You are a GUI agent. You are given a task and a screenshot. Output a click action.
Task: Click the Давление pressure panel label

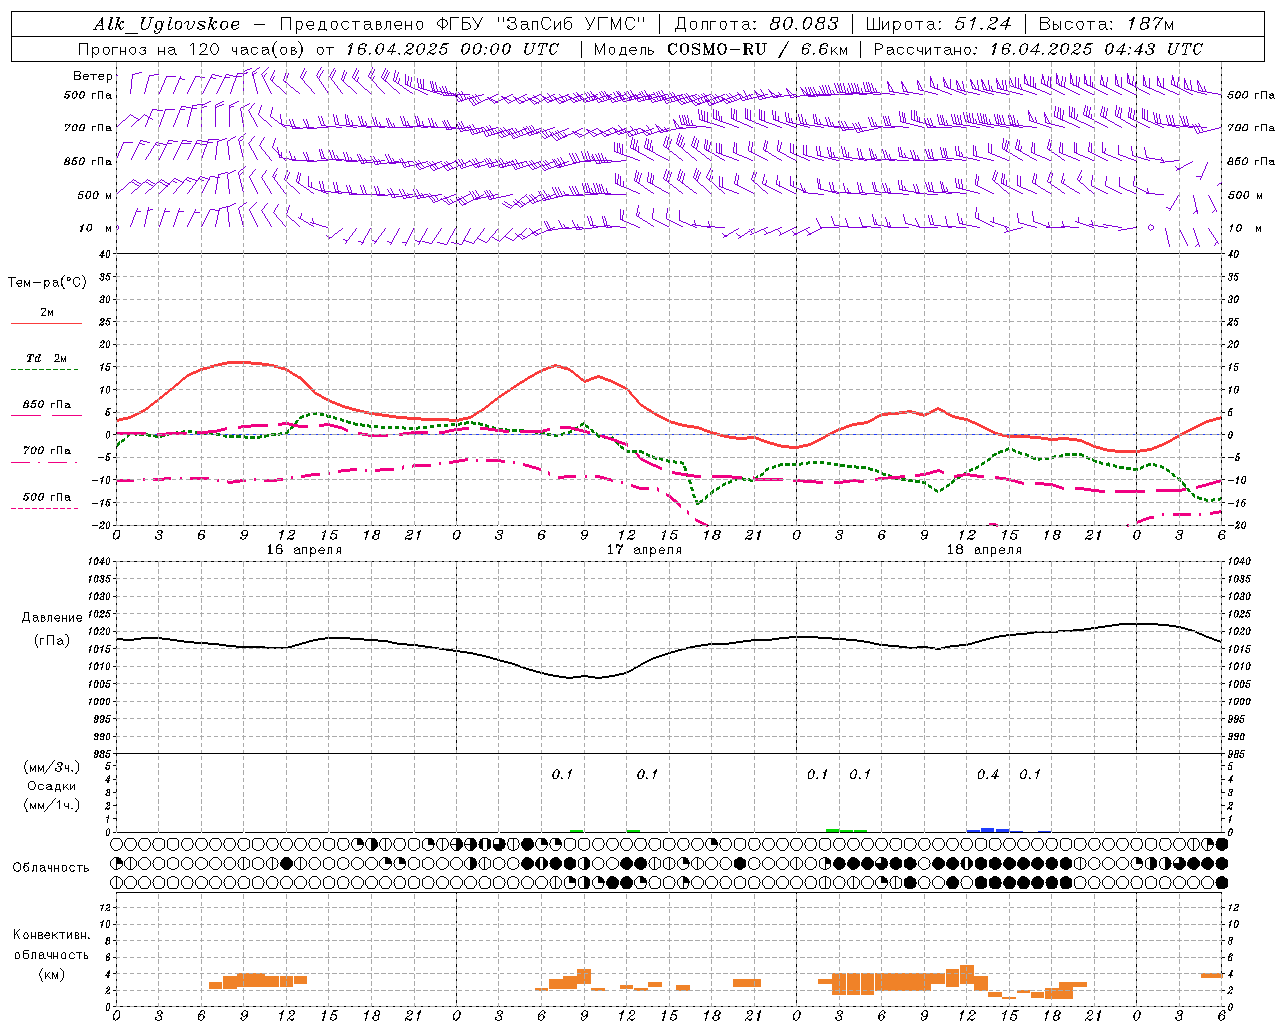coord(51,618)
